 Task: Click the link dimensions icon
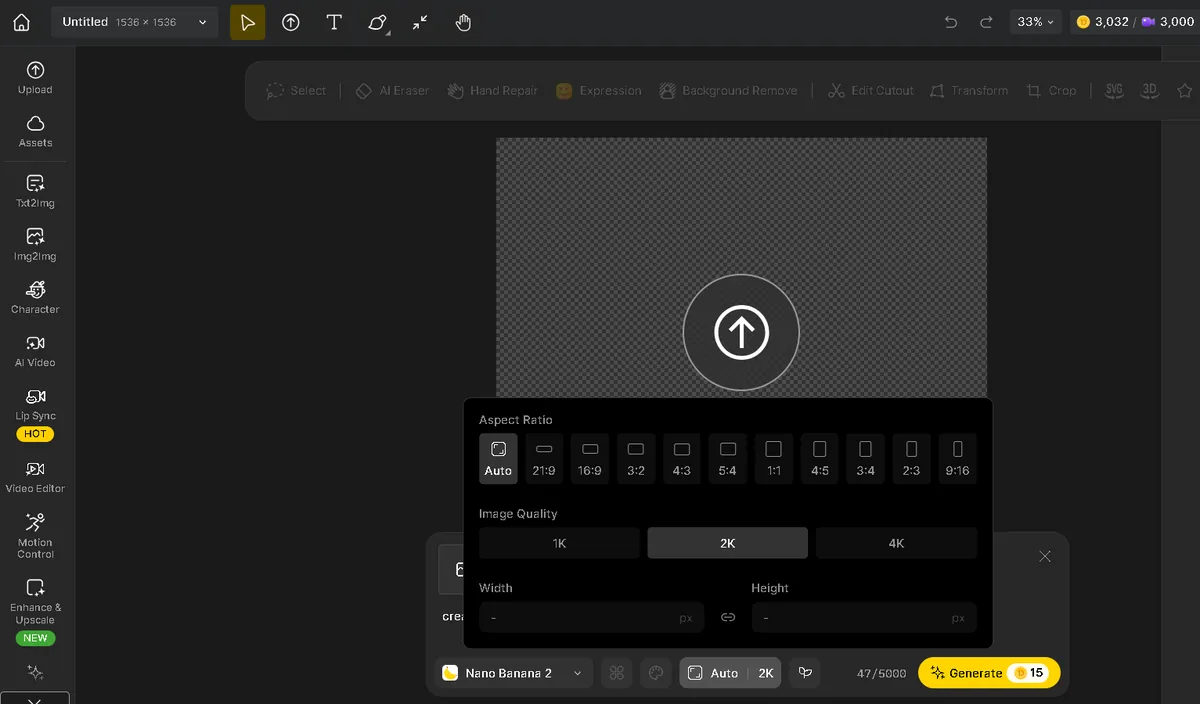(x=728, y=618)
